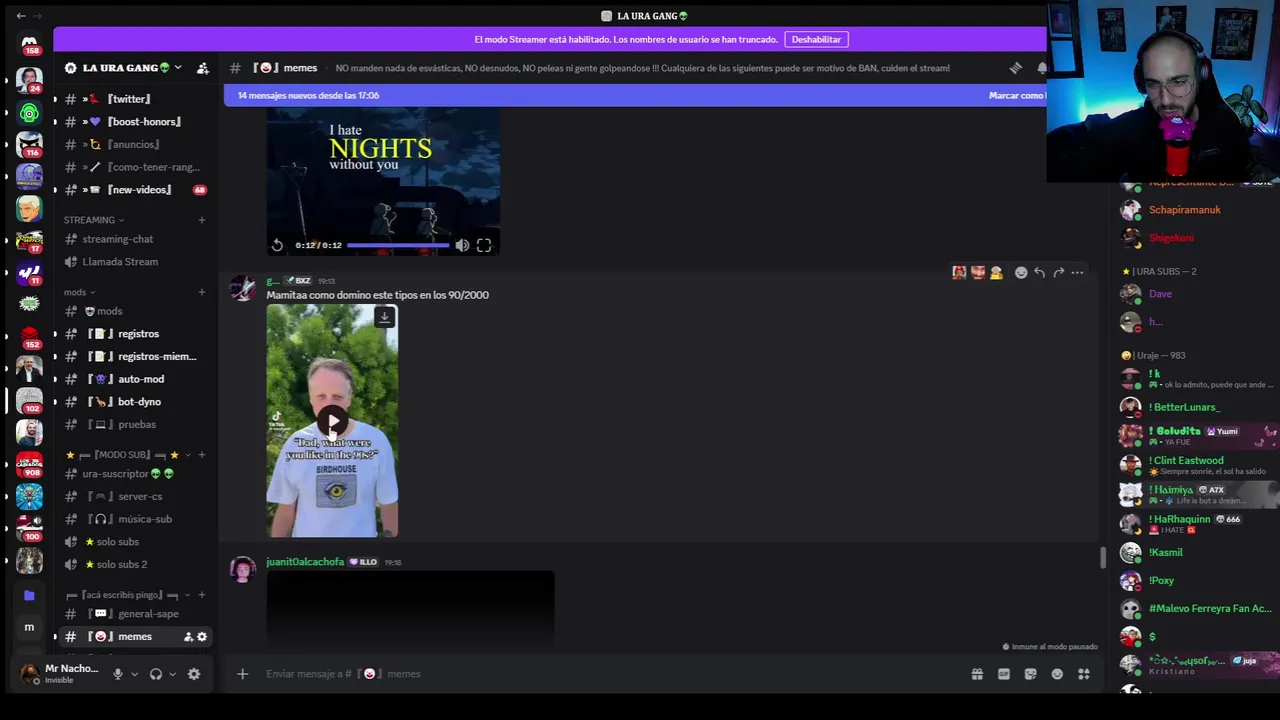Open the emoji picker in message bar
1280x720 pixels.
tap(1057, 674)
